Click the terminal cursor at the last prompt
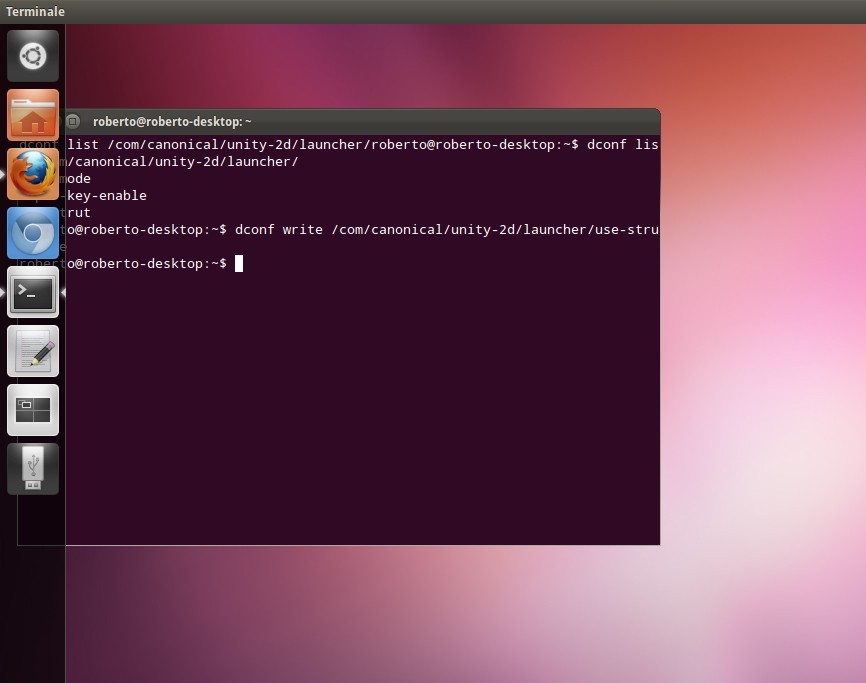This screenshot has width=866, height=683. (239, 263)
